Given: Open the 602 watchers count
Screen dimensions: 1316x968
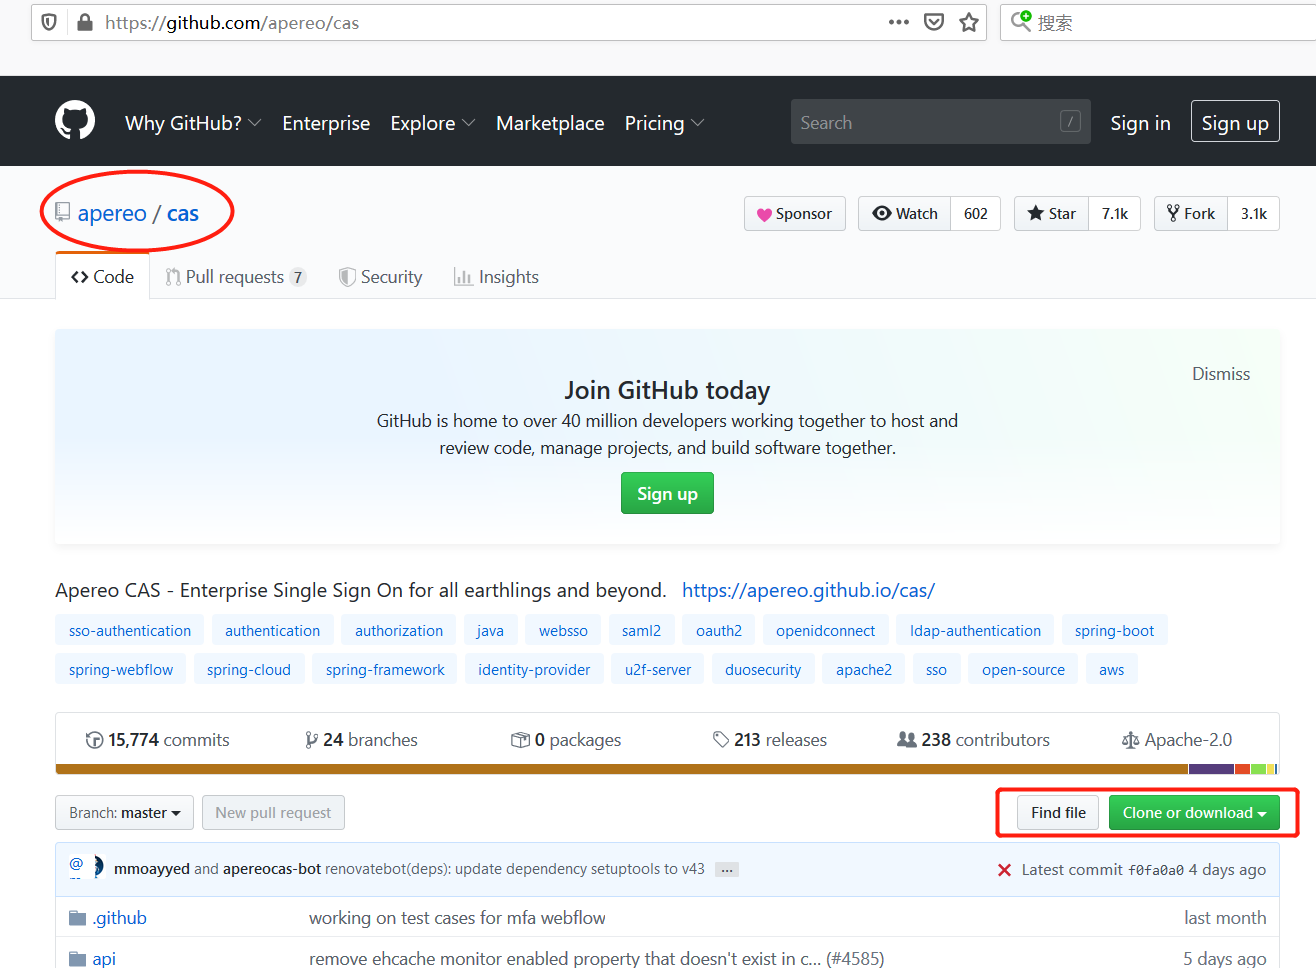Looking at the screenshot, I should (x=975, y=214).
